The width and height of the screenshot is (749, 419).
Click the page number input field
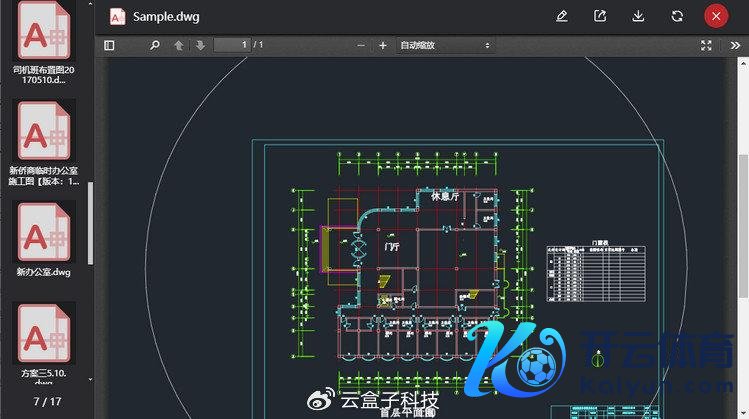(231, 45)
